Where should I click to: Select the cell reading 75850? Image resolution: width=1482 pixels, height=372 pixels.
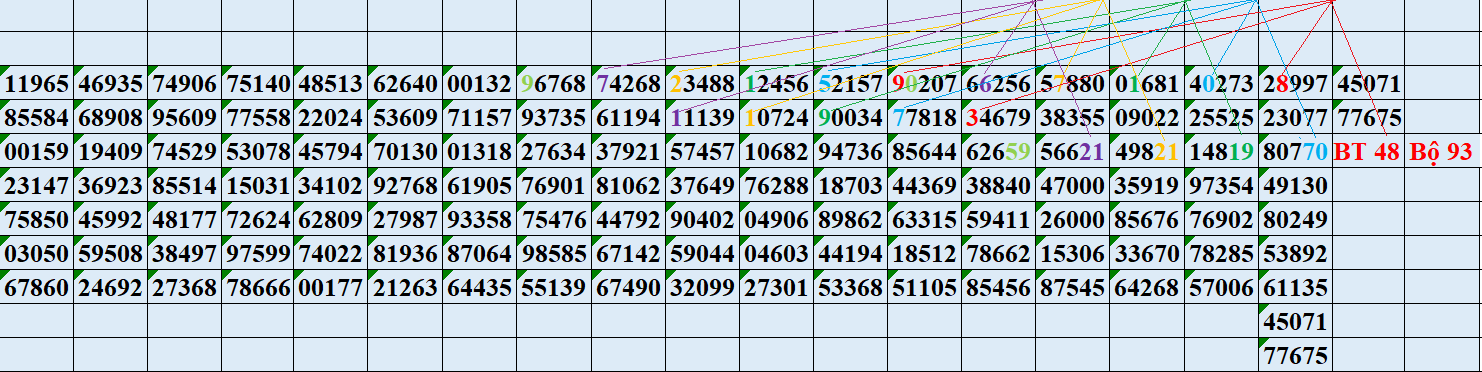37,220
